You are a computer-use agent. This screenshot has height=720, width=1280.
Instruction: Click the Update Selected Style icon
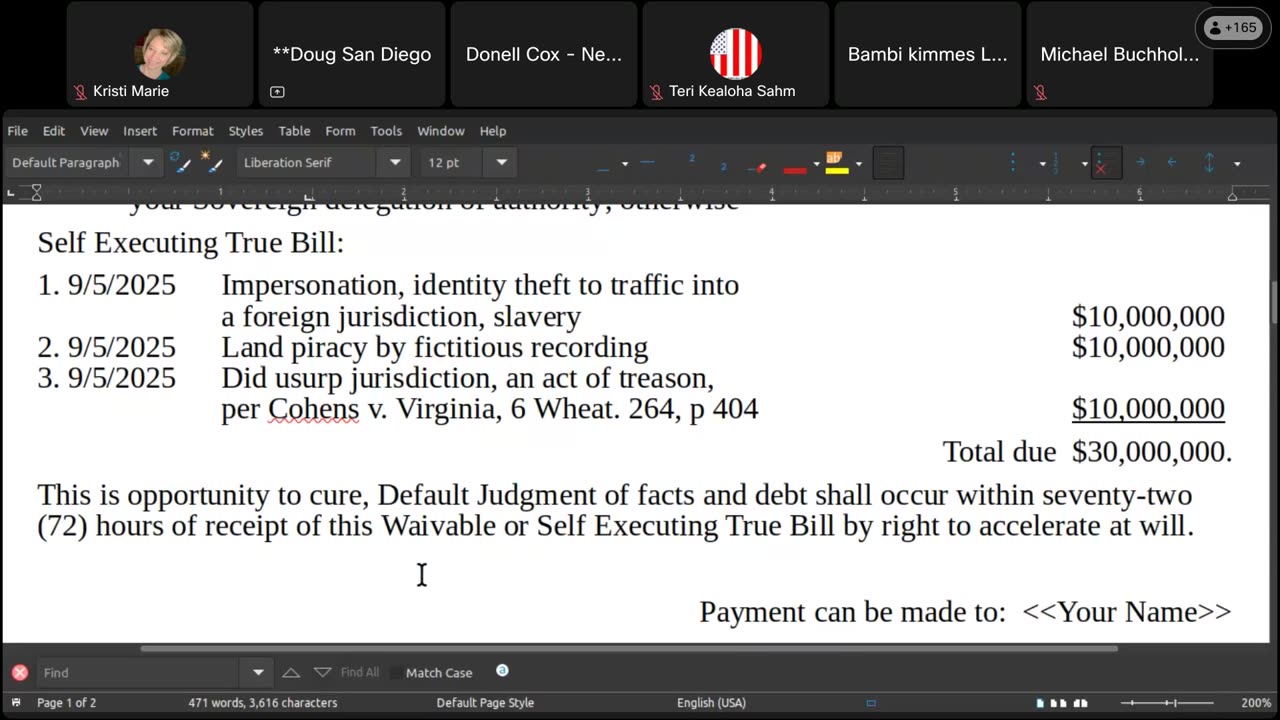pyautogui.click(x=180, y=162)
